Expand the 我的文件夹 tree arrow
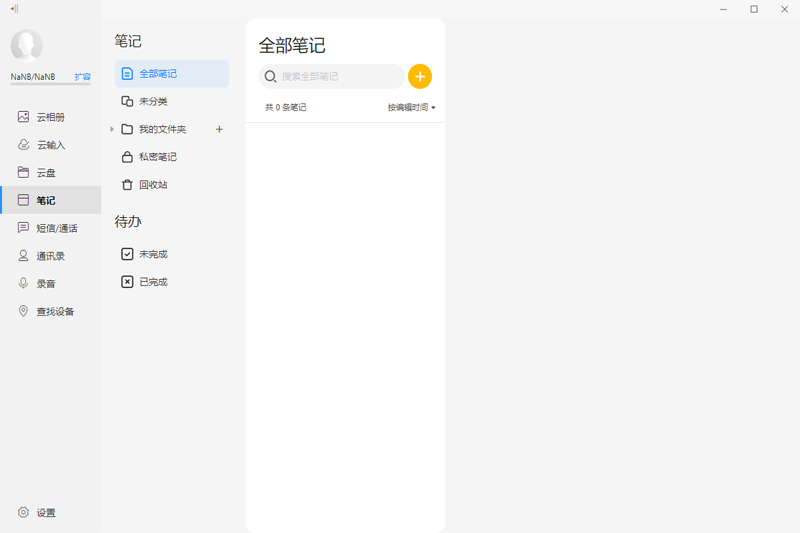This screenshot has height=533, width=800. tap(112, 130)
